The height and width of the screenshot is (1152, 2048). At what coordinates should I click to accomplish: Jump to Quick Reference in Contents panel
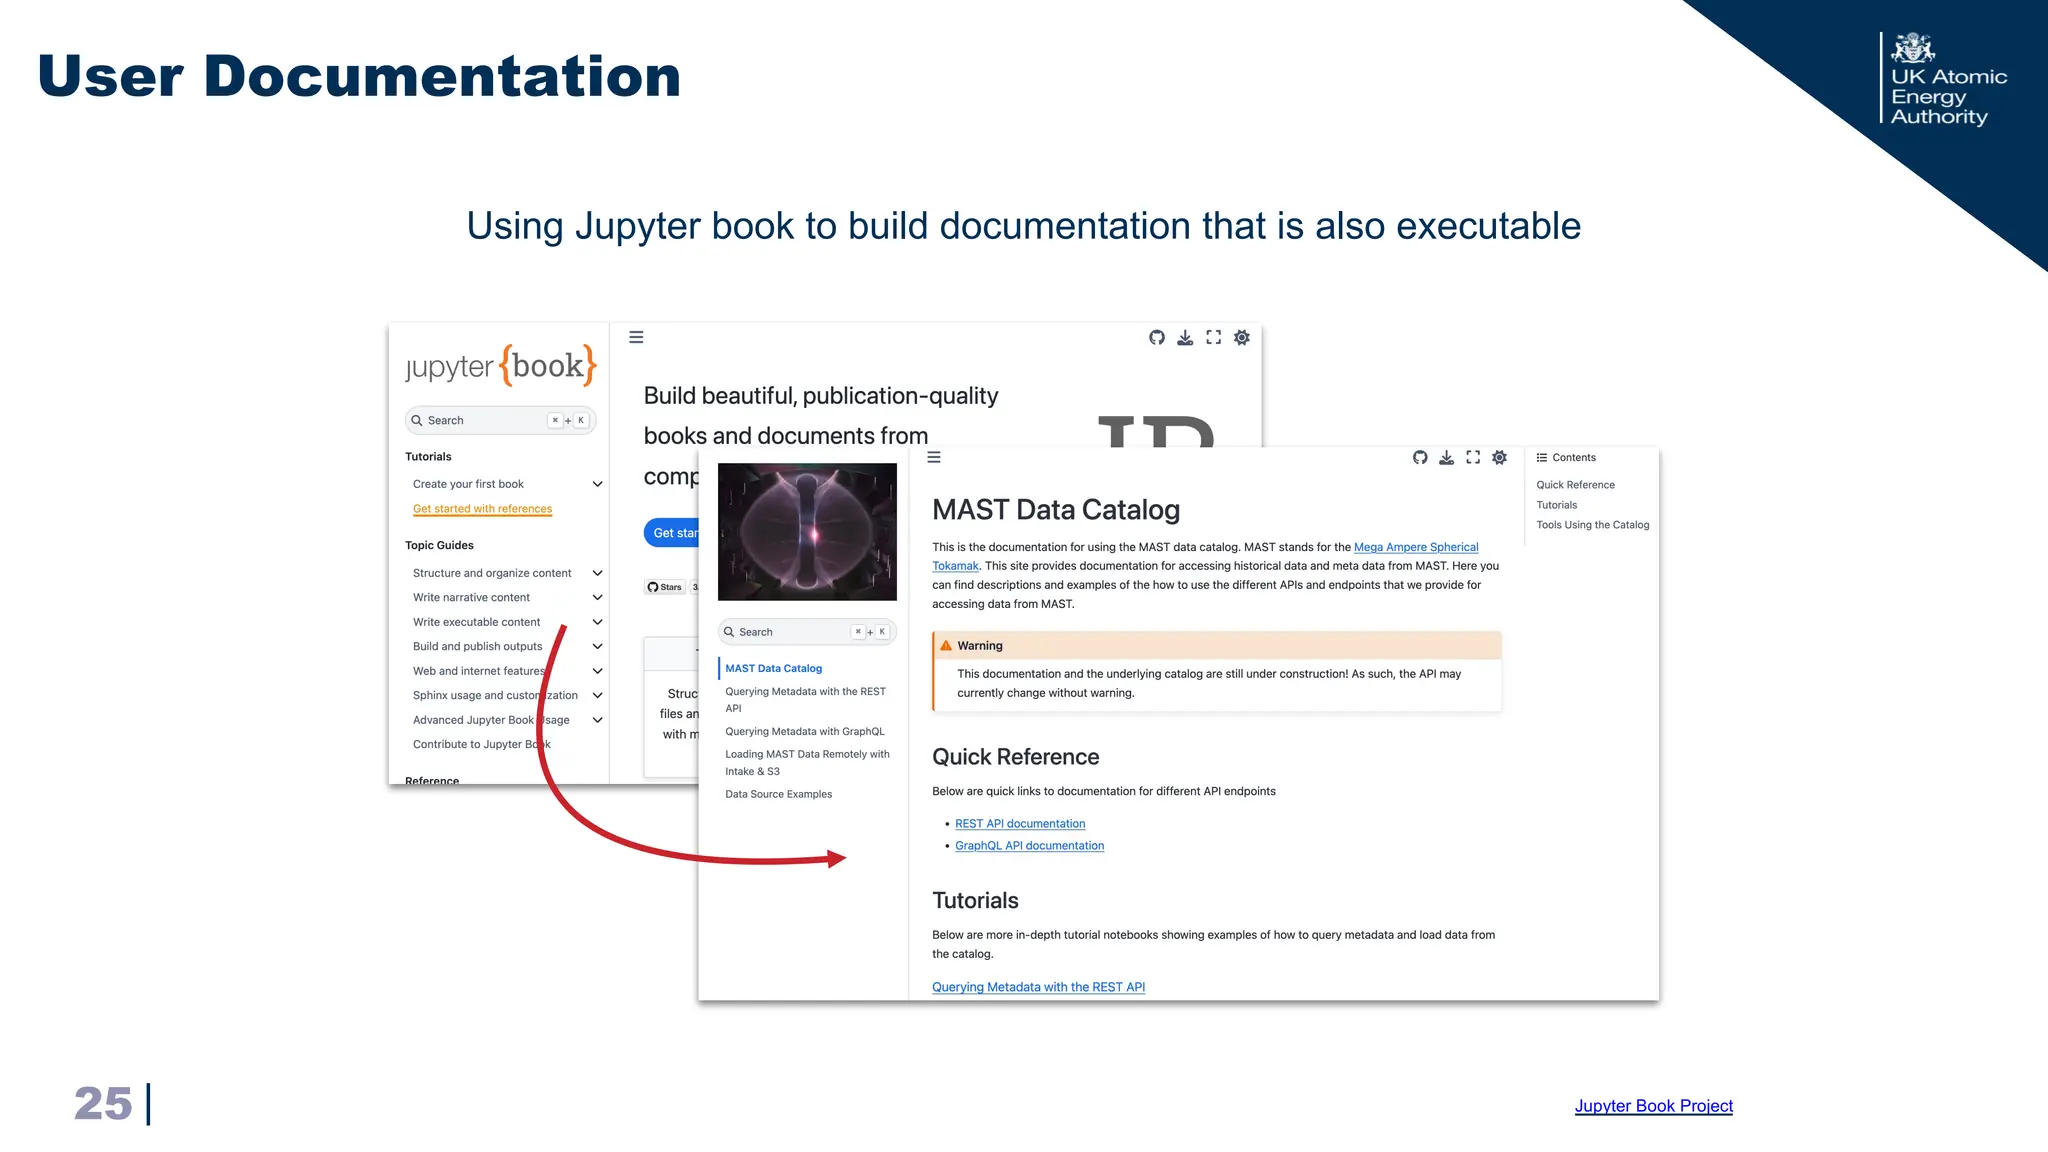[1575, 485]
